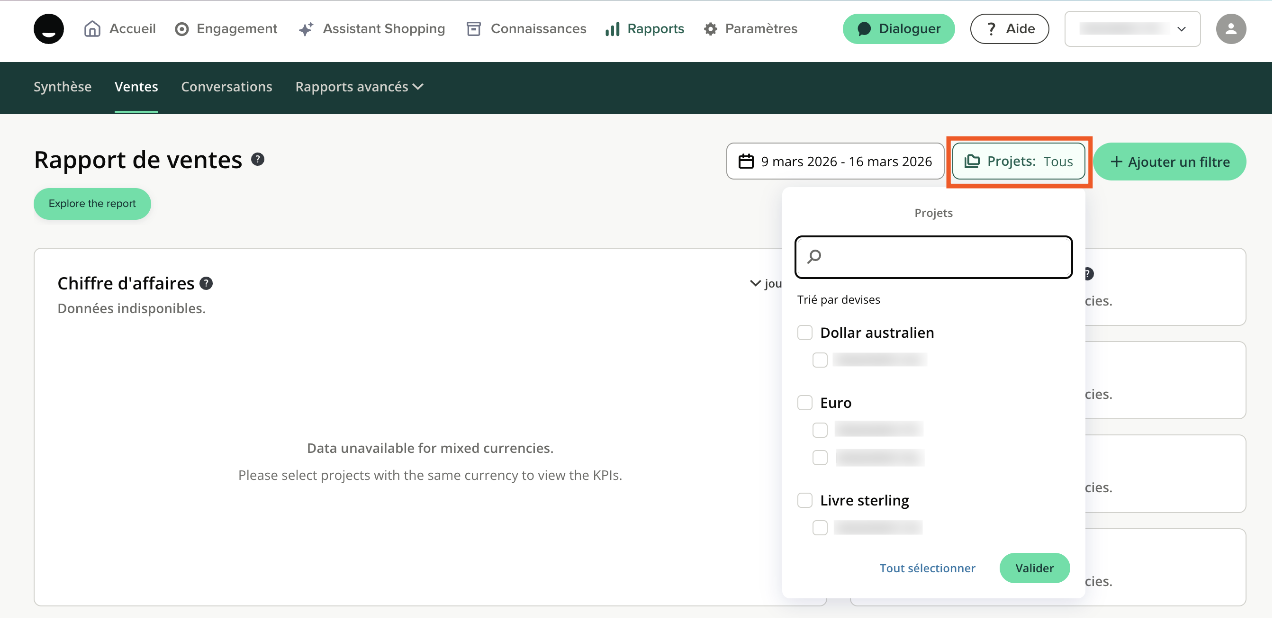This screenshot has width=1272, height=618.
Task: Open the account selector dropdown
Action: pos(1132,29)
